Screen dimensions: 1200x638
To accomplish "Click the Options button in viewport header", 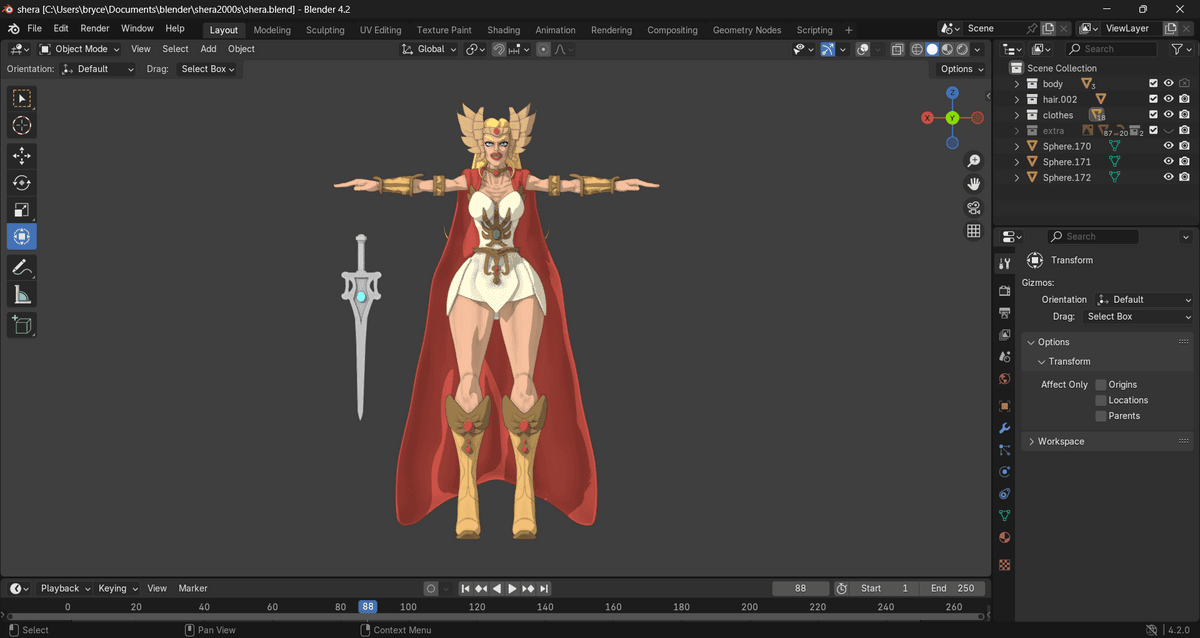I will (961, 69).
